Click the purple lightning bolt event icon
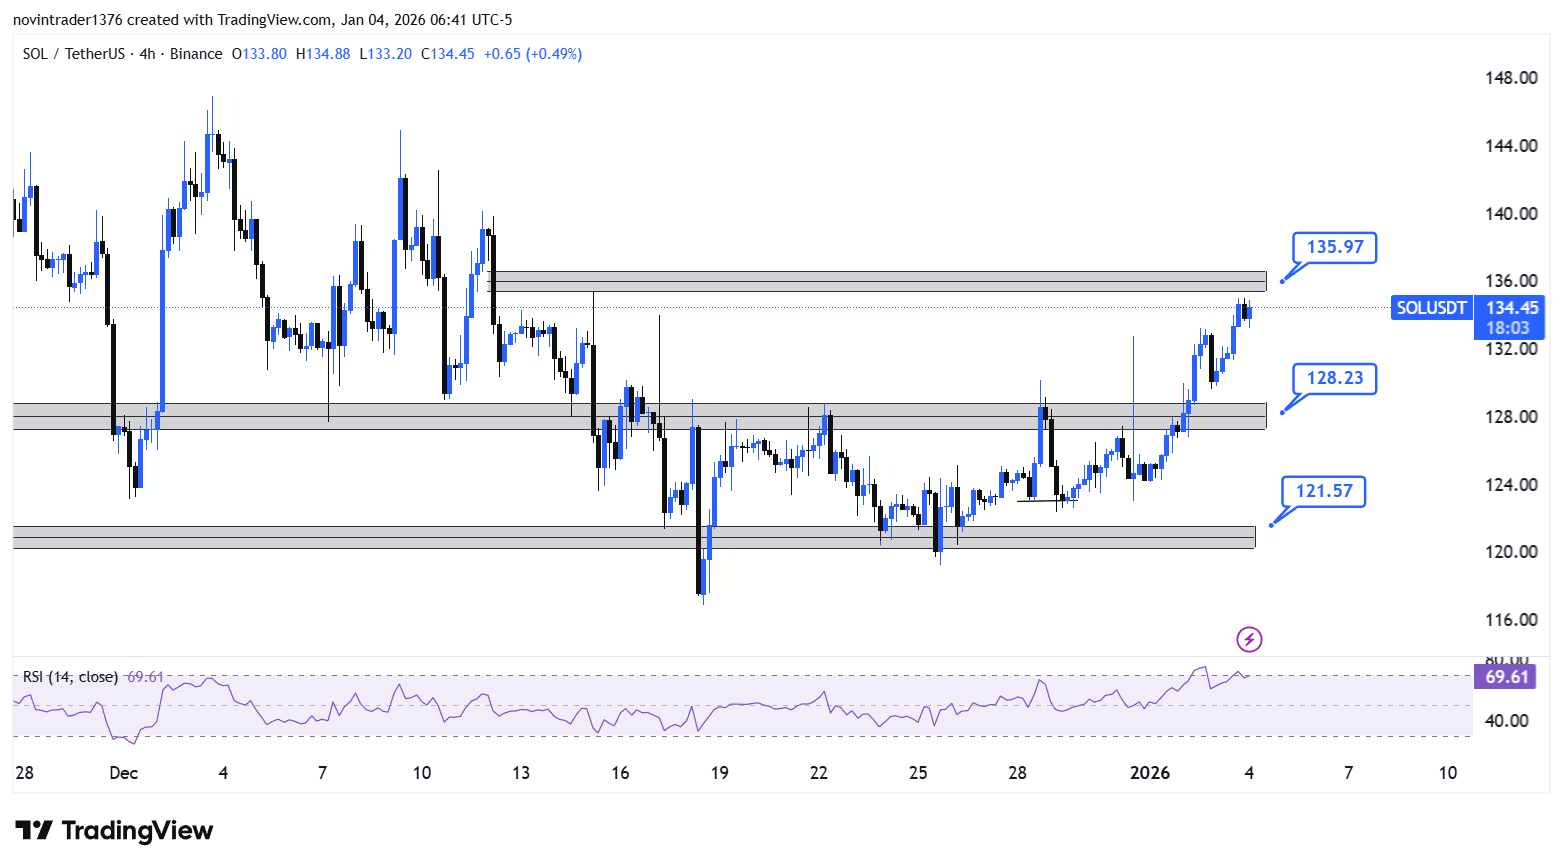Image resolution: width=1563 pixels, height=868 pixels. pos(1249,639)
